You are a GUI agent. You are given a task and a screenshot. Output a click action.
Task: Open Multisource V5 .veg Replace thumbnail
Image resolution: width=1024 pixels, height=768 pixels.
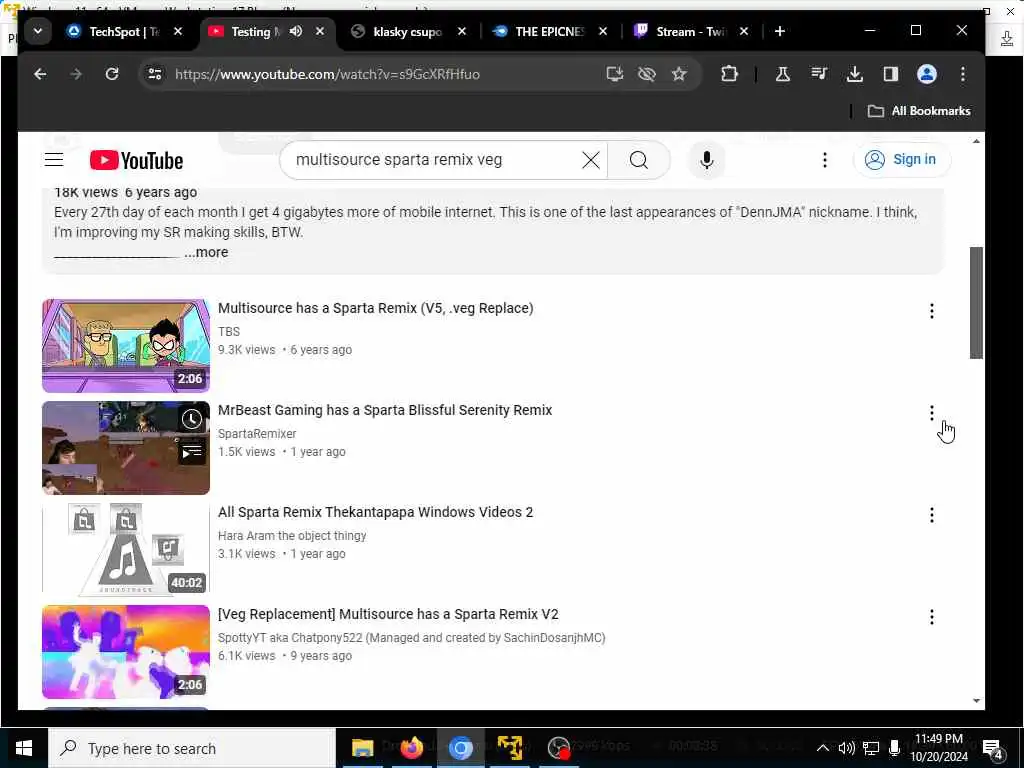[x=126, y=345]
